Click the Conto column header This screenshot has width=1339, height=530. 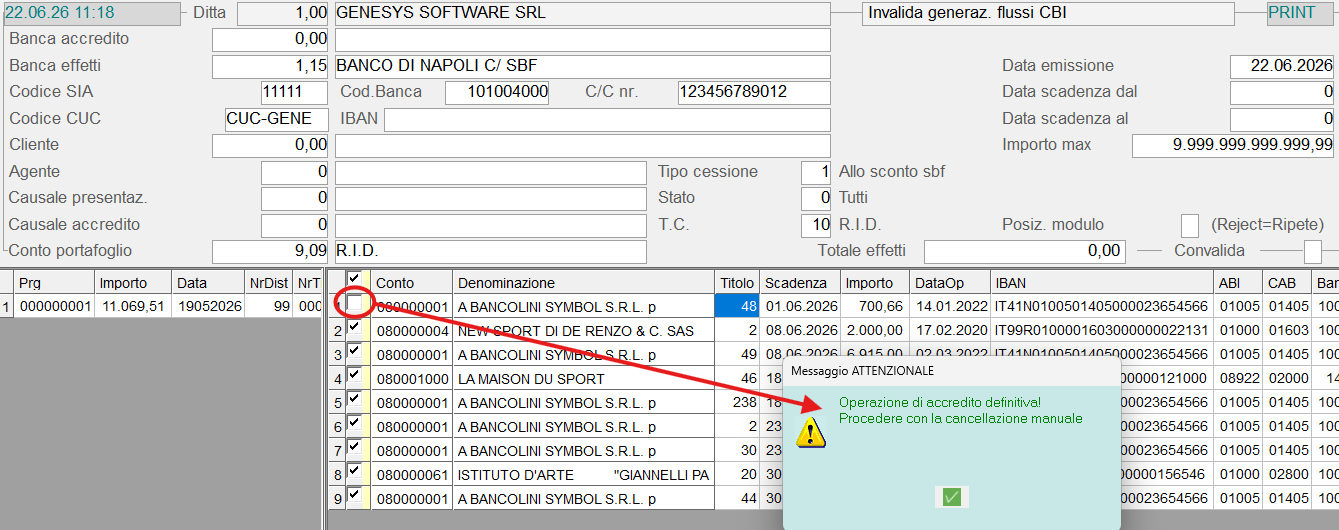tap(412, 283)
